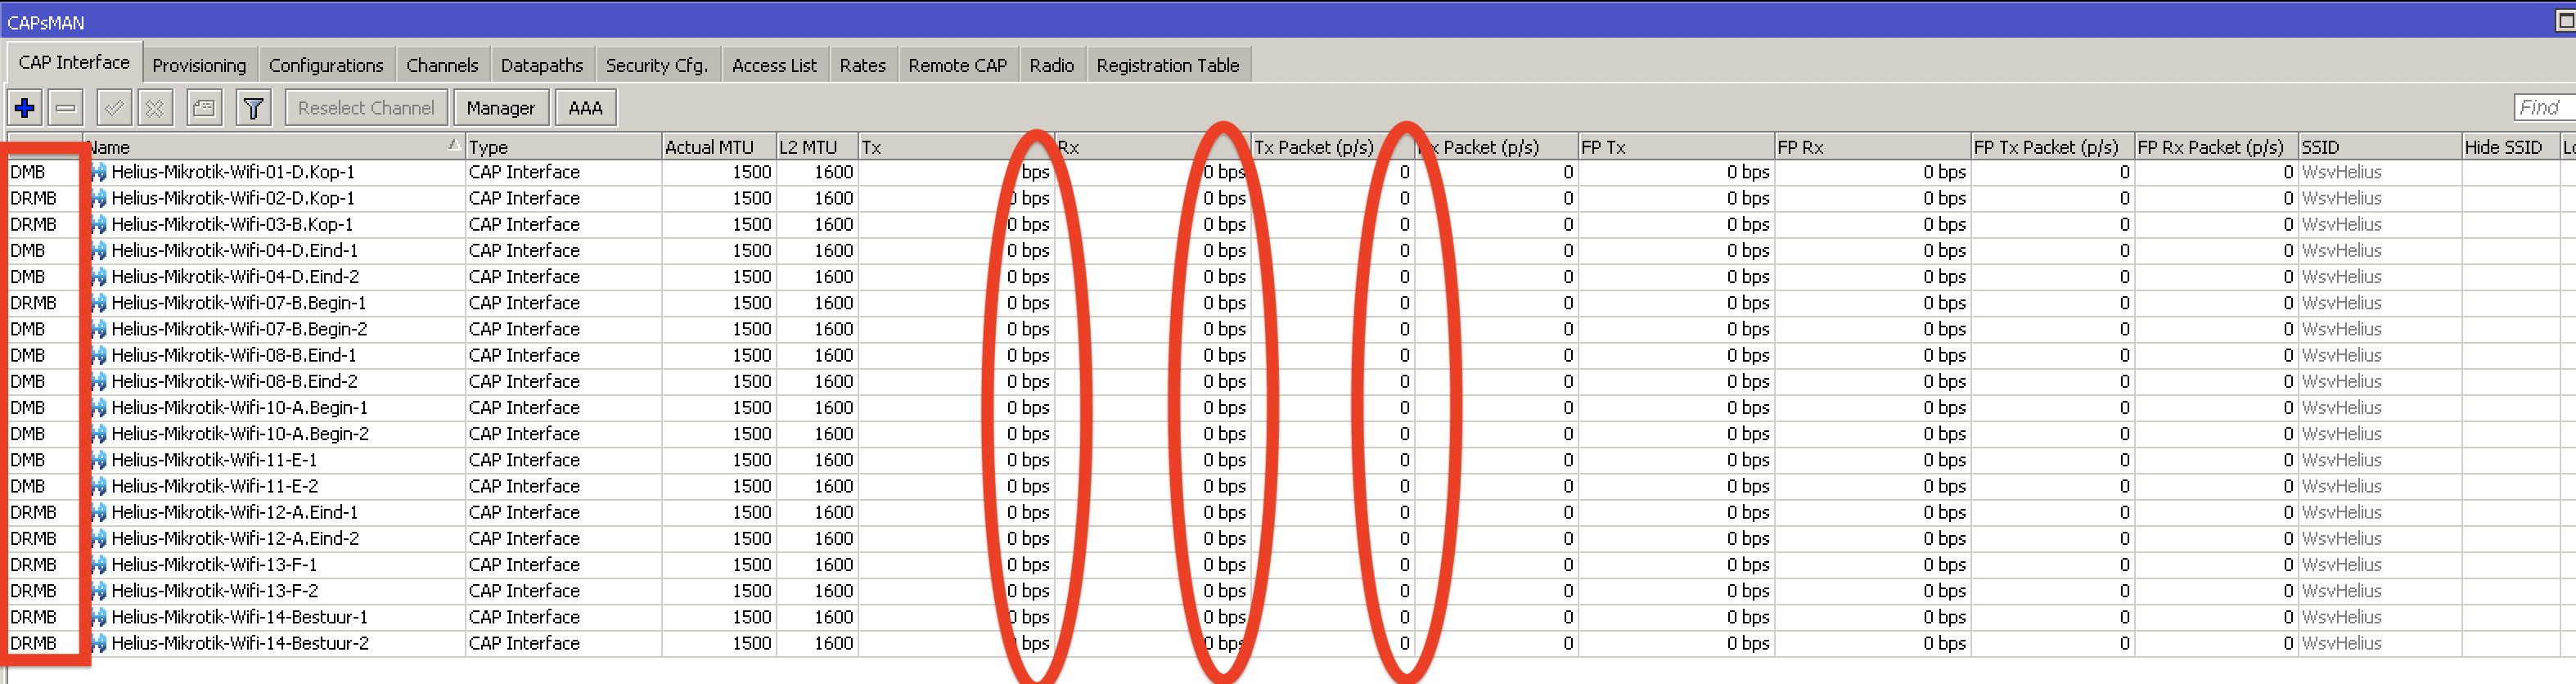Click in the Find search field
Screen dimensions: 2576x684
tap(2544, 107)
